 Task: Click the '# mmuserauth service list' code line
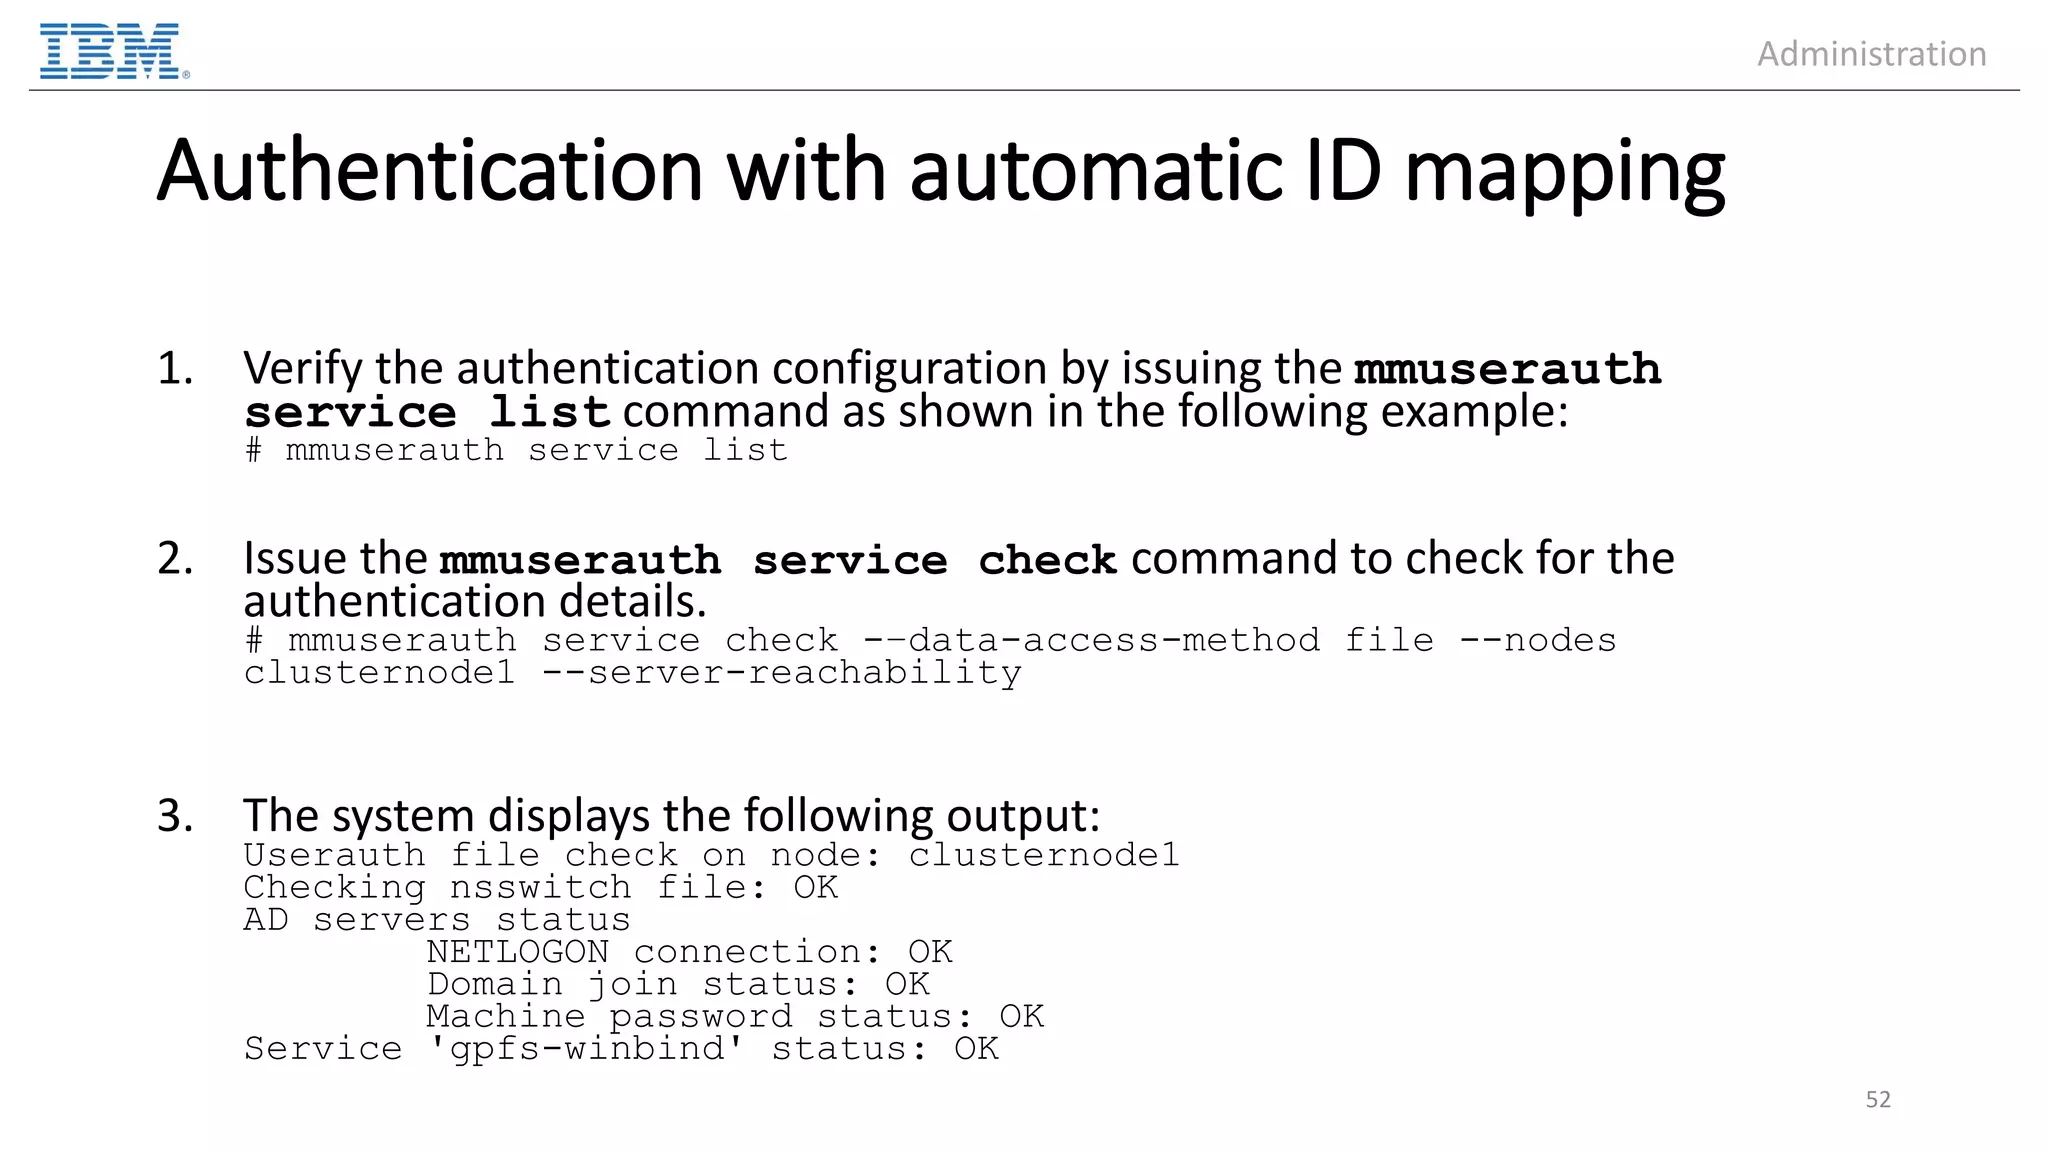tap(516, 450)
